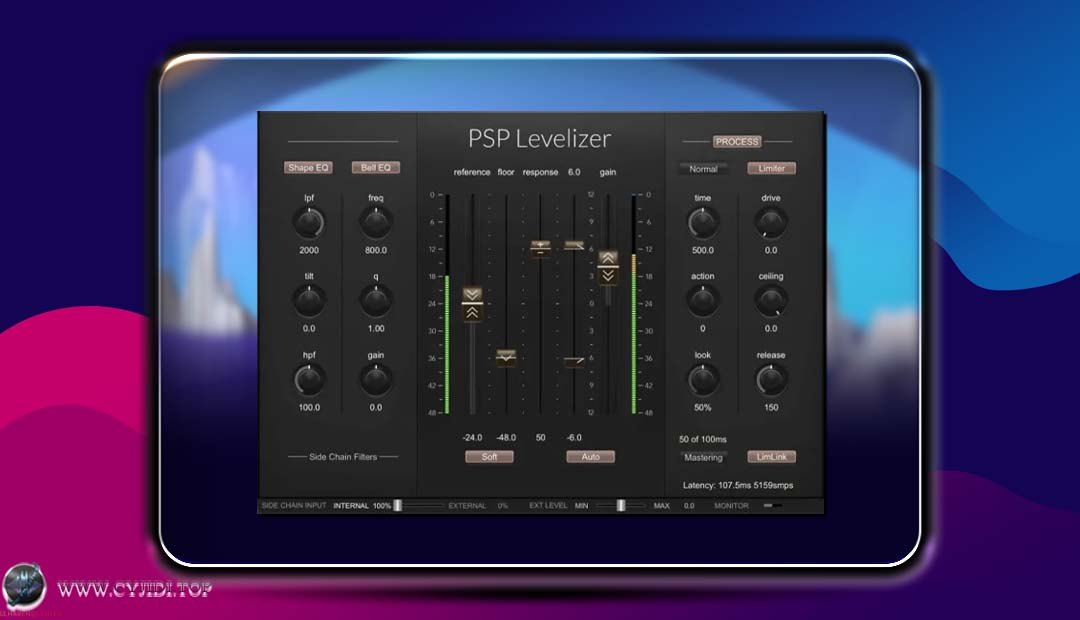
Task: Select the Normal mode
Action: tap(703, 169)
